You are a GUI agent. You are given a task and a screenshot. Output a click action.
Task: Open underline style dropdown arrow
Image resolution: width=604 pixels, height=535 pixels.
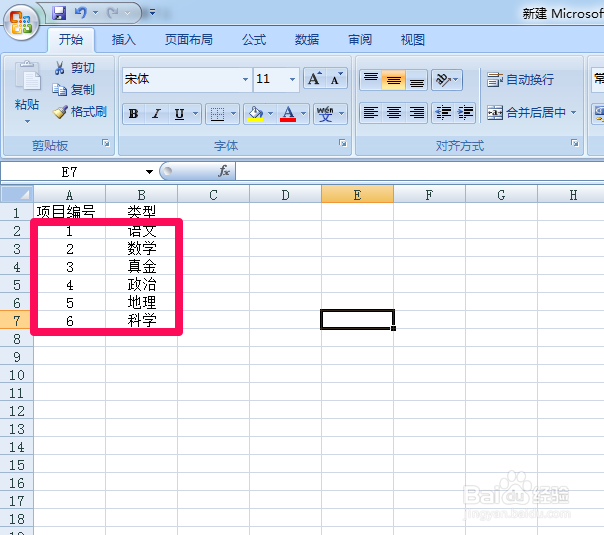[196, 114]
